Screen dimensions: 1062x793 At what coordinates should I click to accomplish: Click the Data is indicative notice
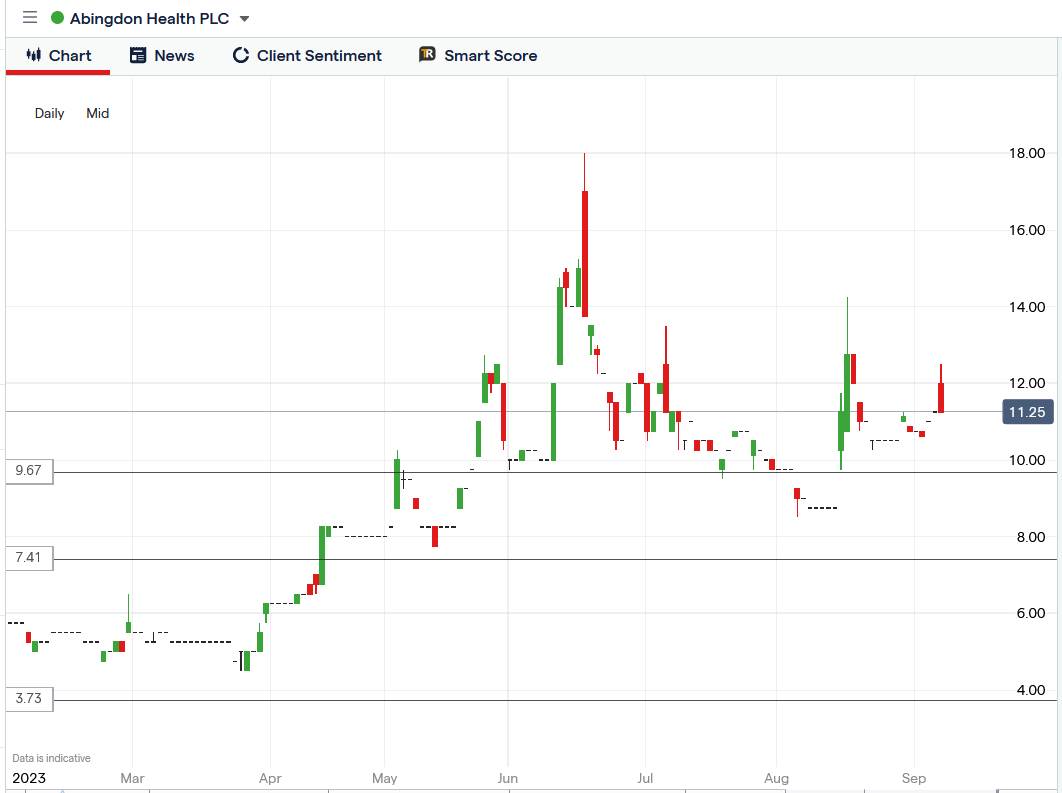coord(51,758)
